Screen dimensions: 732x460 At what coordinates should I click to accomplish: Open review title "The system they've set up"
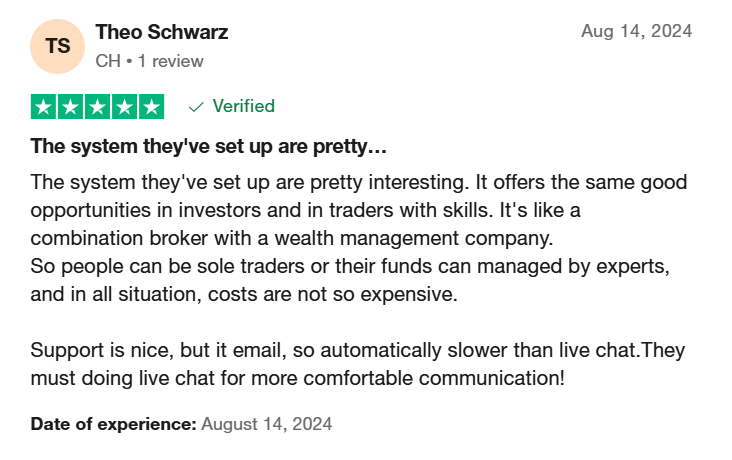[x=209, y=146]
